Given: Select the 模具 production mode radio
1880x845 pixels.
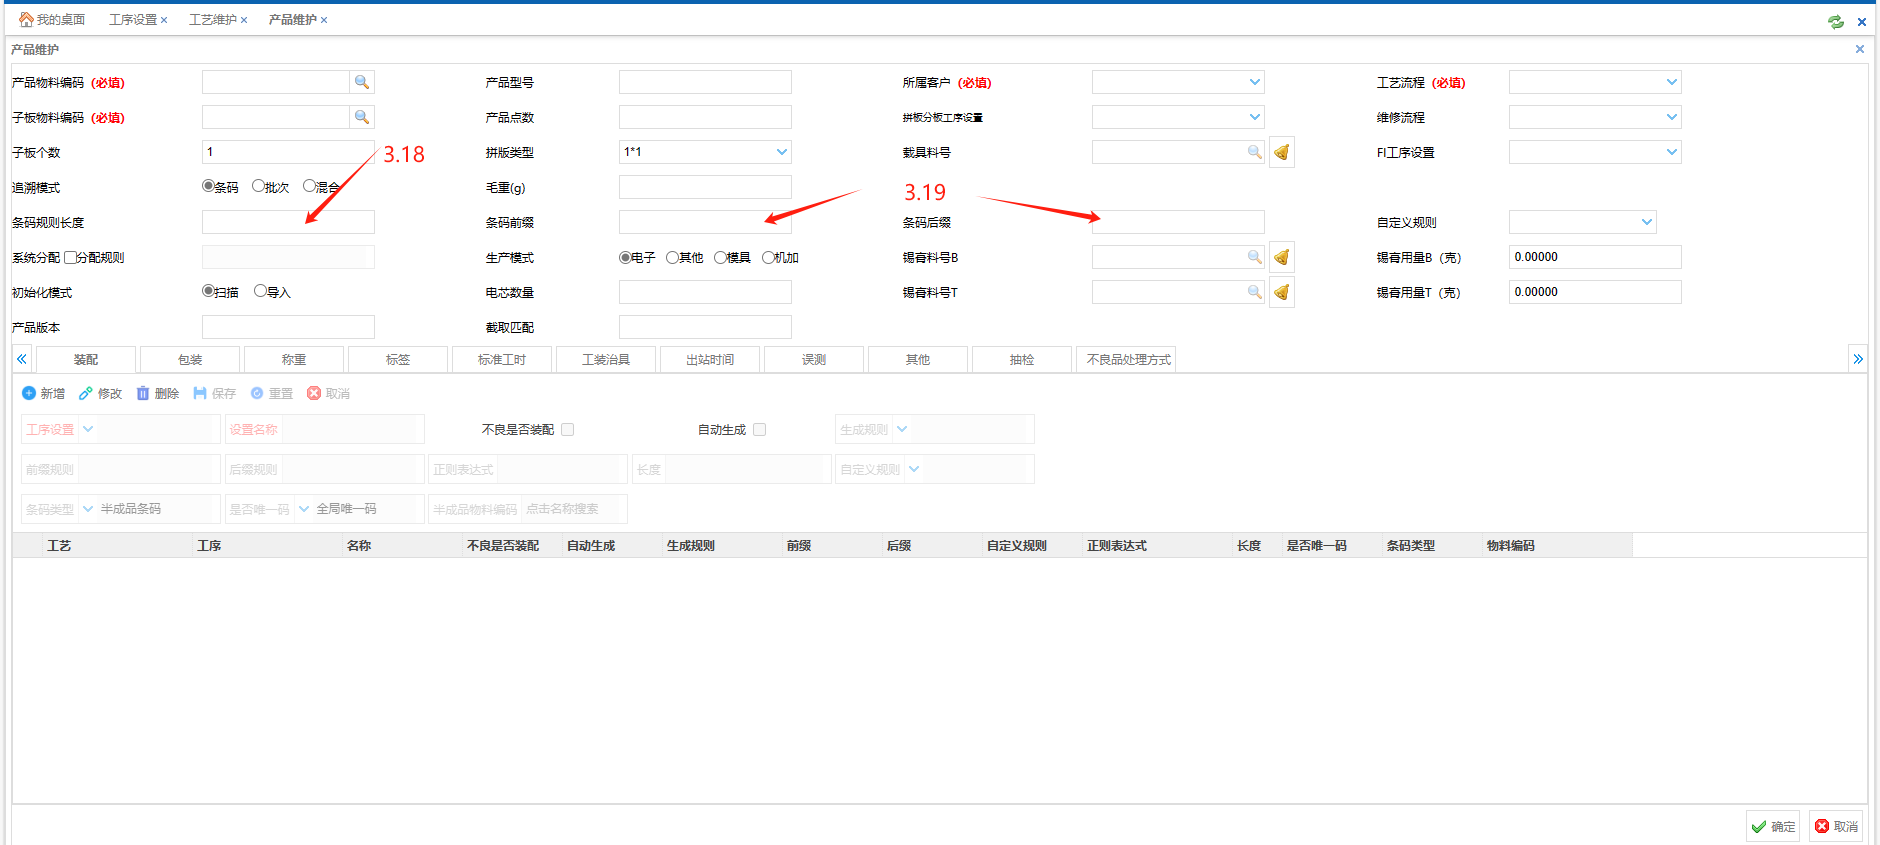Looking at the screenshot, I should (720, 257).
